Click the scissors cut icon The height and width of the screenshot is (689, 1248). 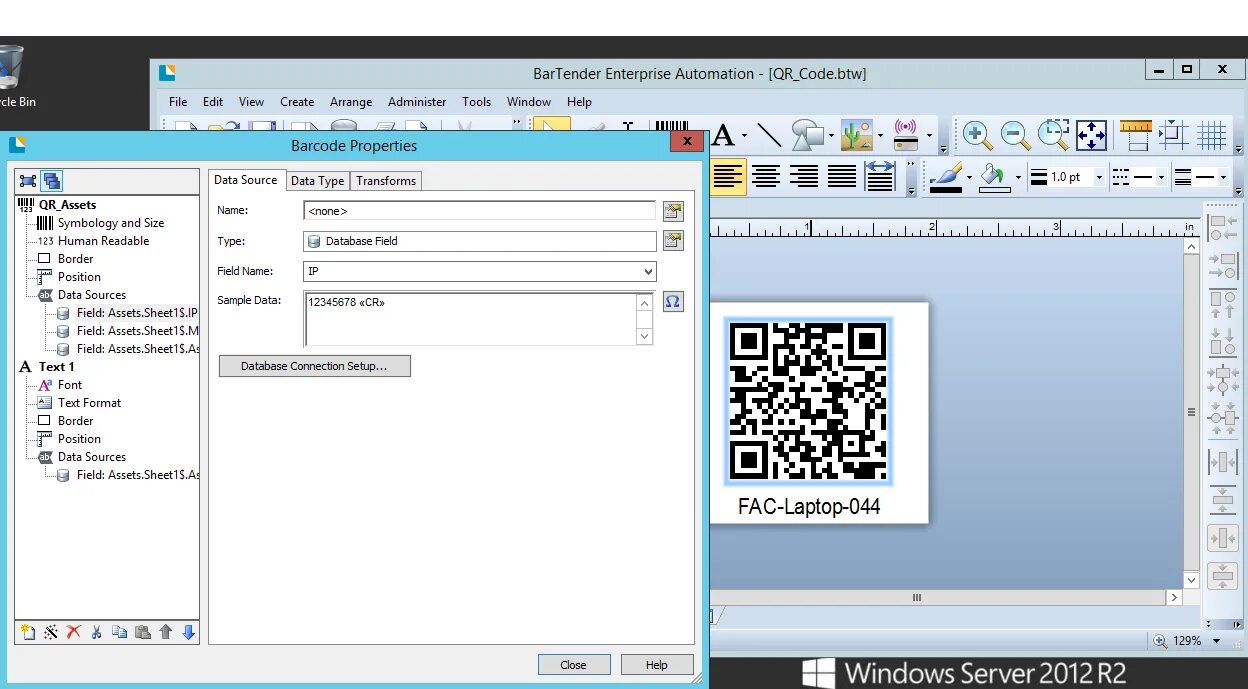click(97, 632)
